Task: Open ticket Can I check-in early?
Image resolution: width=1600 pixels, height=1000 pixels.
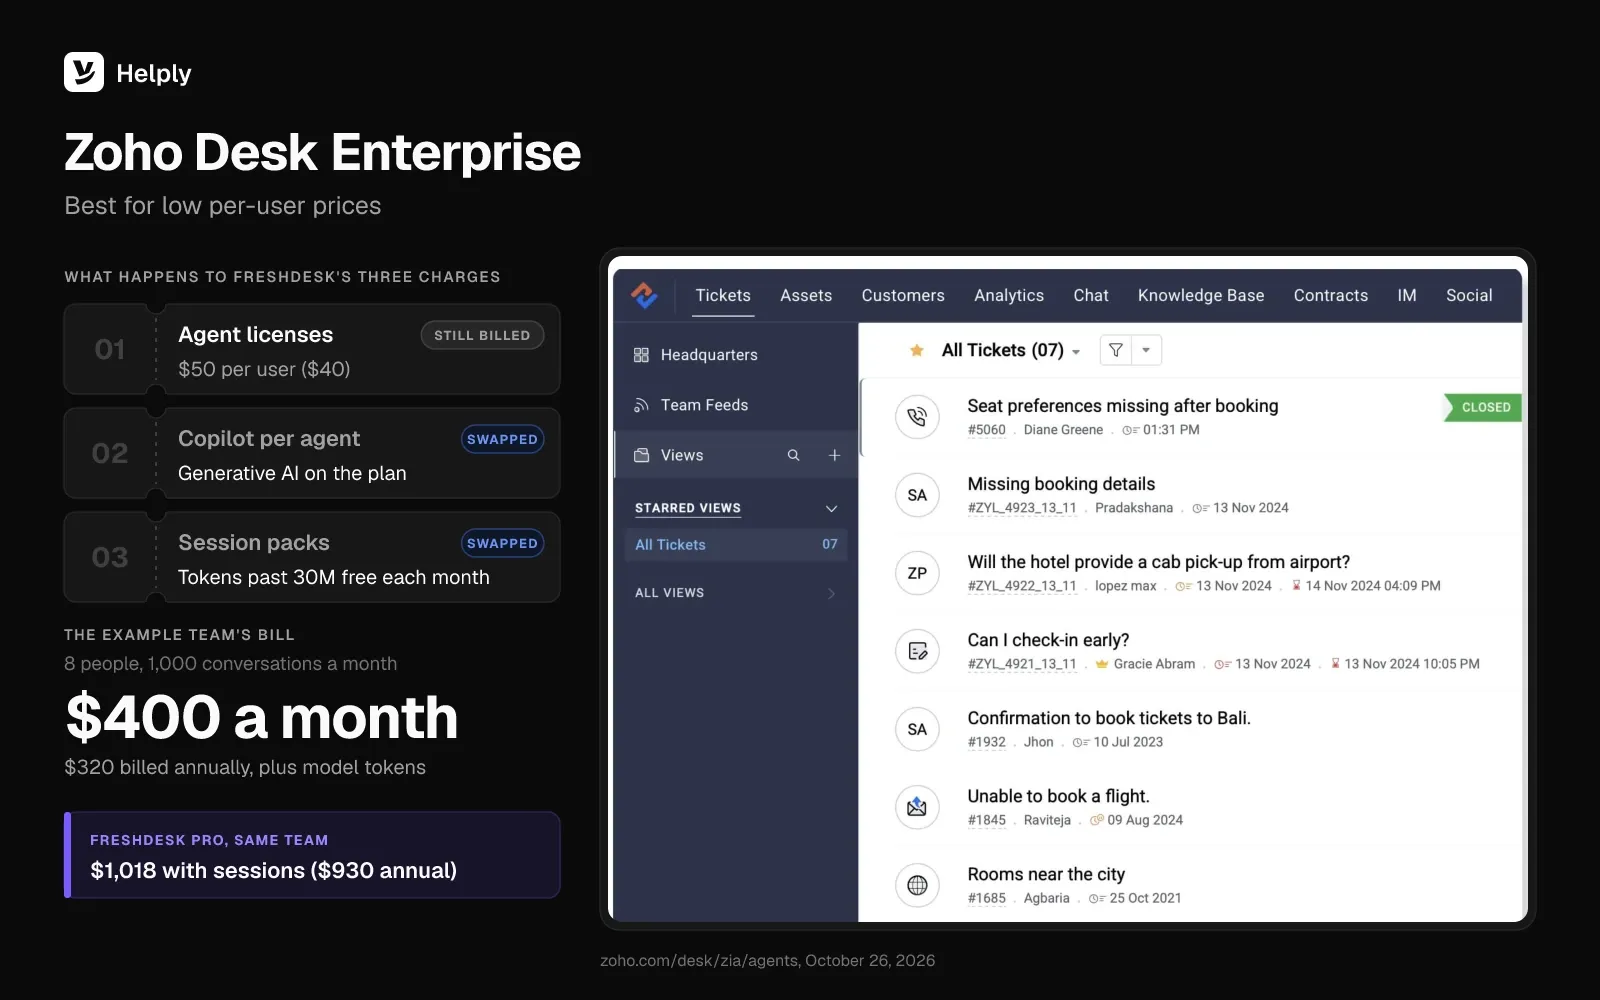Action: click(x=1048, y=640)
